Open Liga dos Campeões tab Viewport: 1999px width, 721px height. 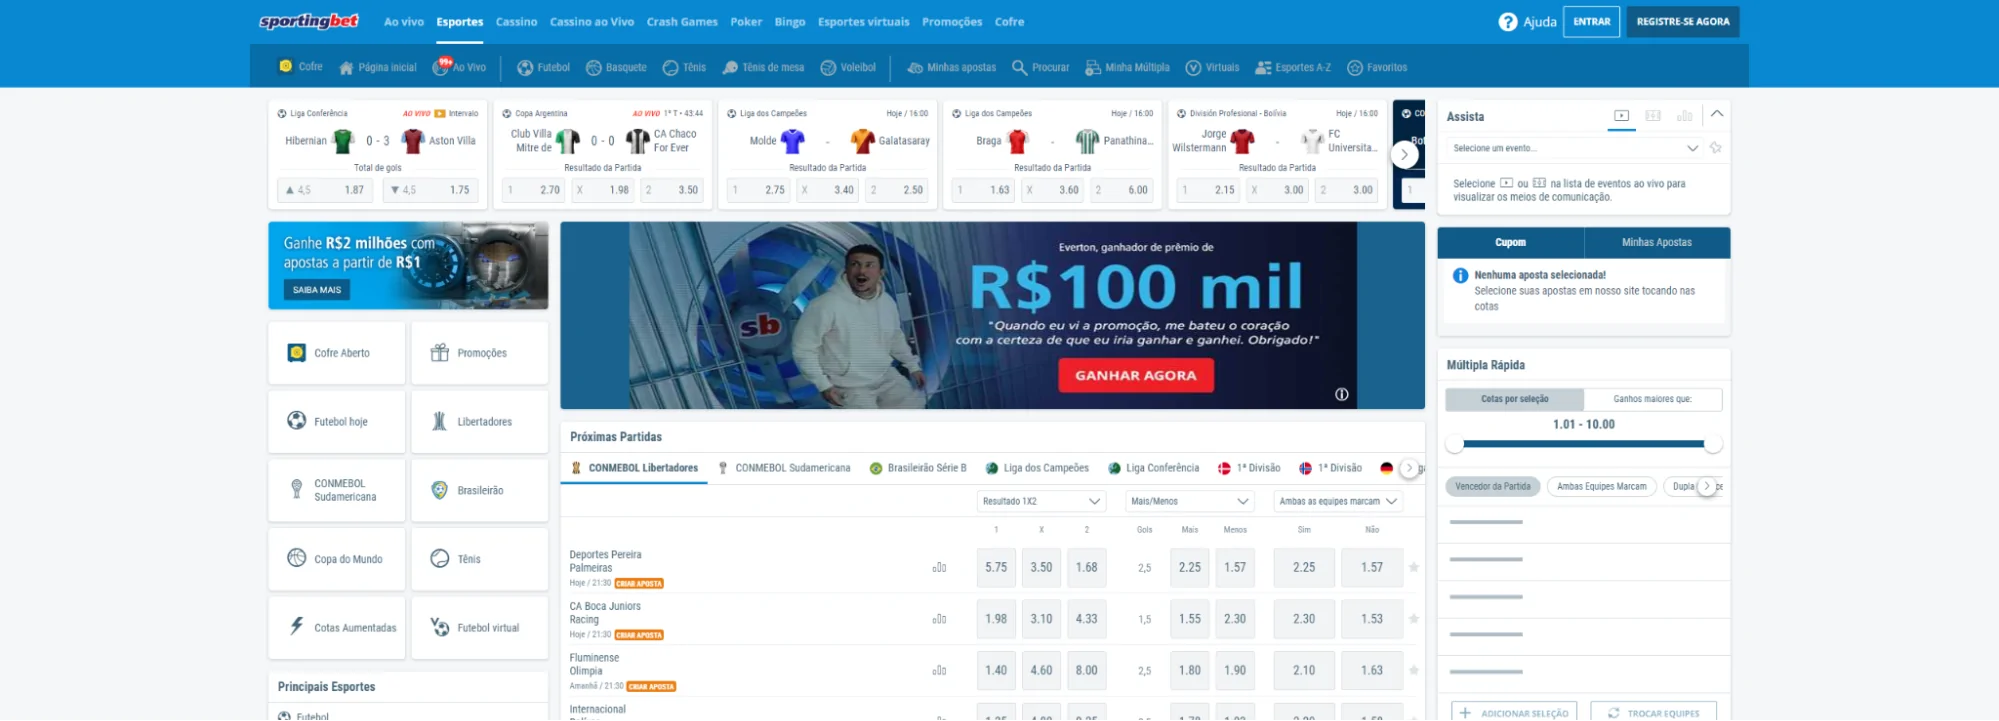(1037, 468)
